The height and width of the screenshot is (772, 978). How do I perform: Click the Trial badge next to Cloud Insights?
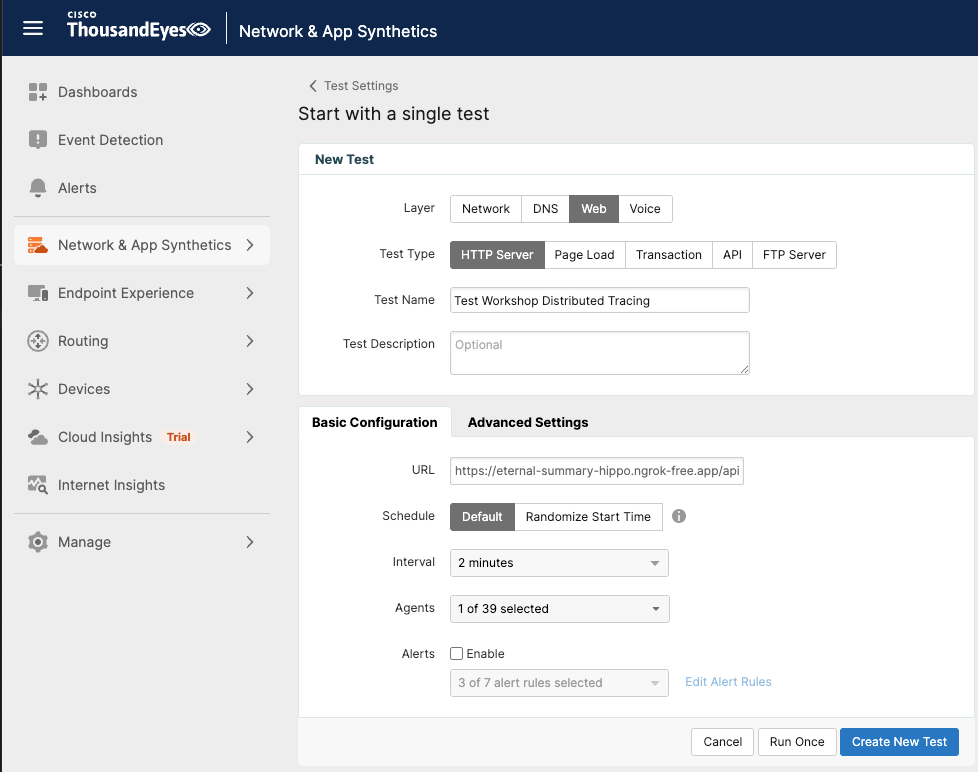178,437
